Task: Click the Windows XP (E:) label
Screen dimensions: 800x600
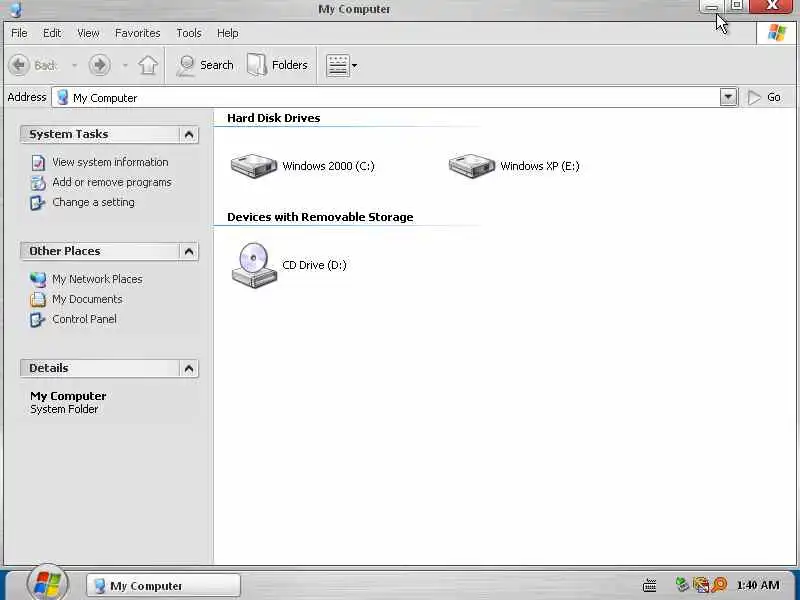Action: click(540, 166)
